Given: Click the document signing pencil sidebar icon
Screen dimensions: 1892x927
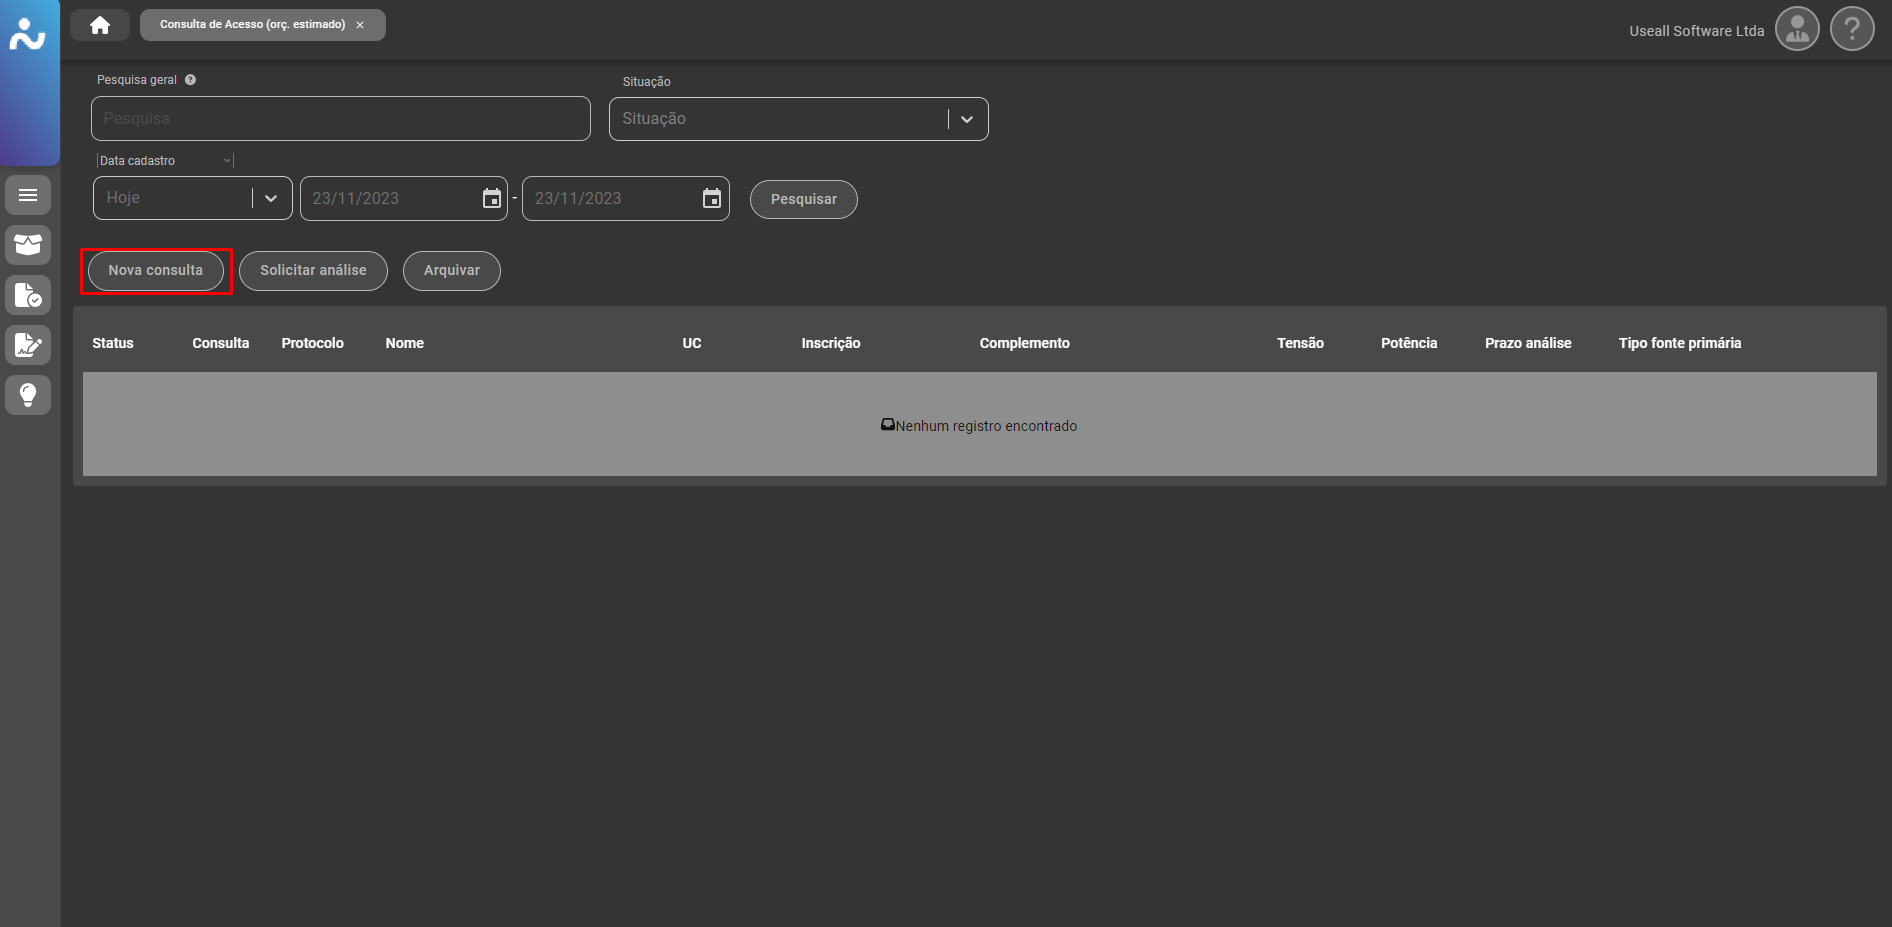Looking at the screenshot, I should pyautogui.click(x=28, y=345).
